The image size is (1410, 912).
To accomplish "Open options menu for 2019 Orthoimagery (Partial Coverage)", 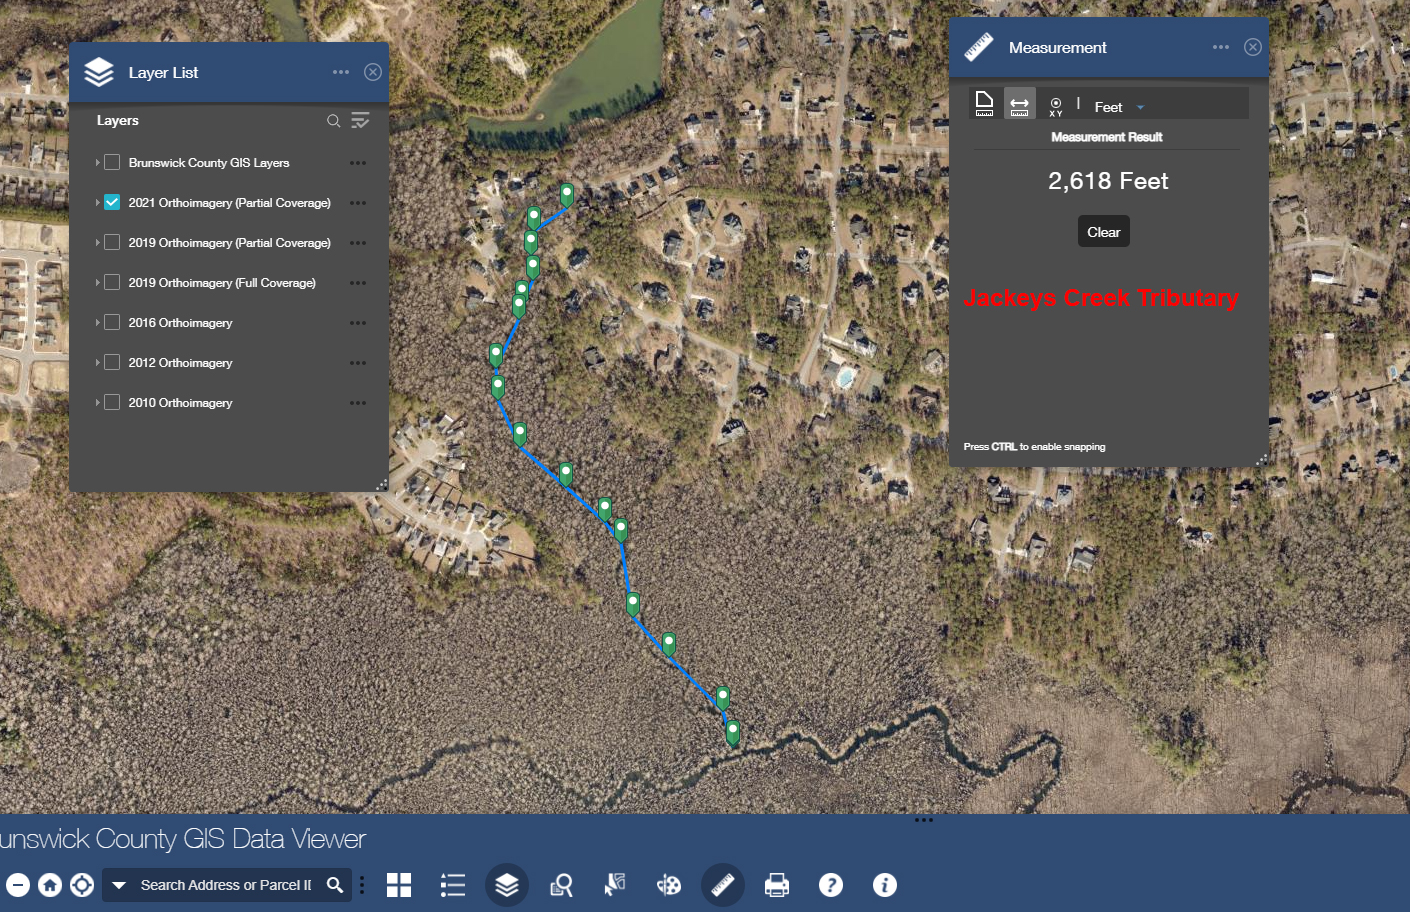I will [358, 243].
